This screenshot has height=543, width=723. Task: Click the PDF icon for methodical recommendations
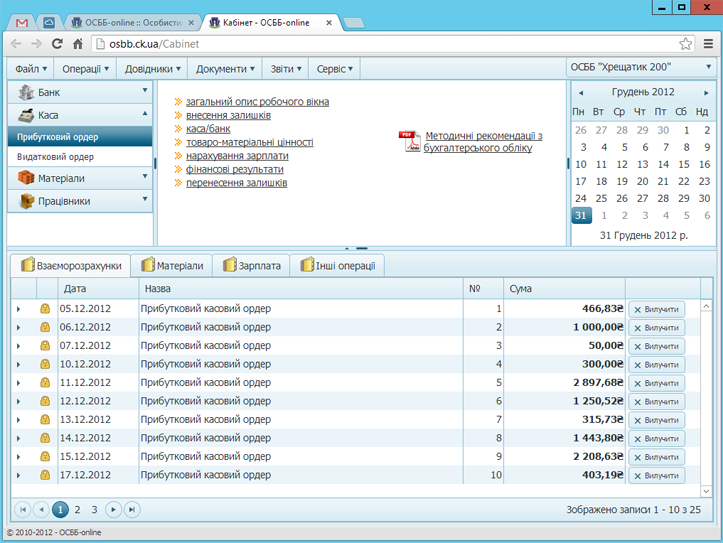410,141
